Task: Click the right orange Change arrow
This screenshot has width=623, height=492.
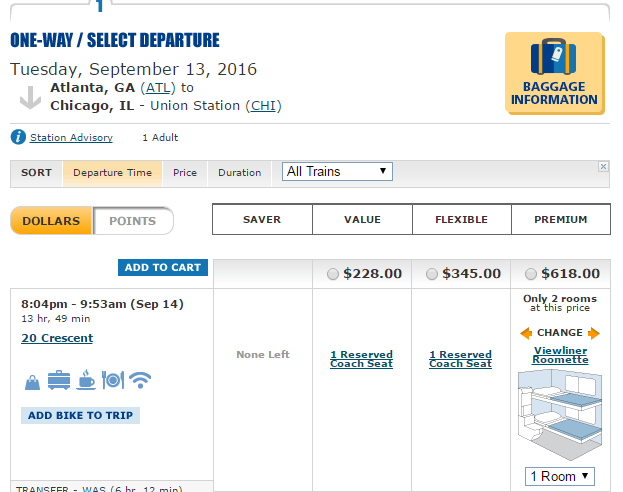Action: point(594,333)
